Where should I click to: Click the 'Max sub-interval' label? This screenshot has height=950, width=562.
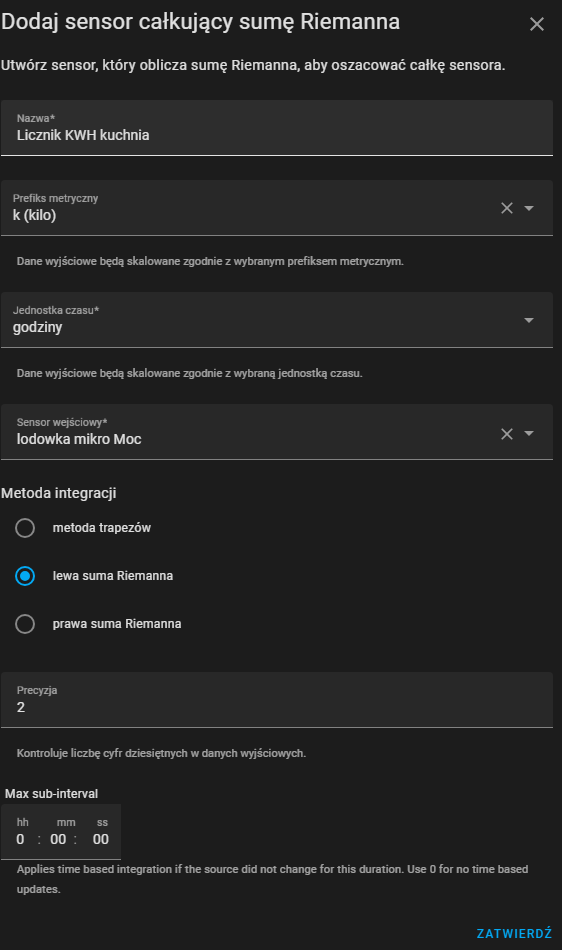coord(51,794)
